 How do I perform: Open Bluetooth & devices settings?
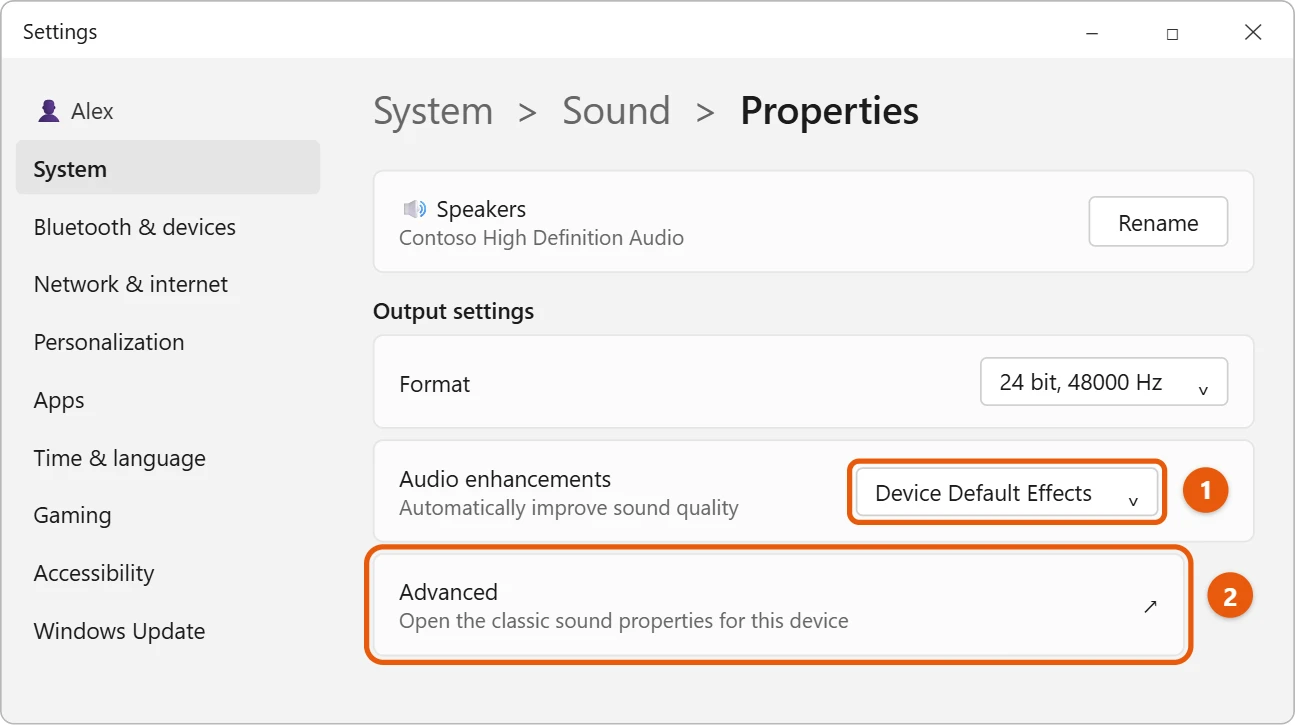point(134,227)
